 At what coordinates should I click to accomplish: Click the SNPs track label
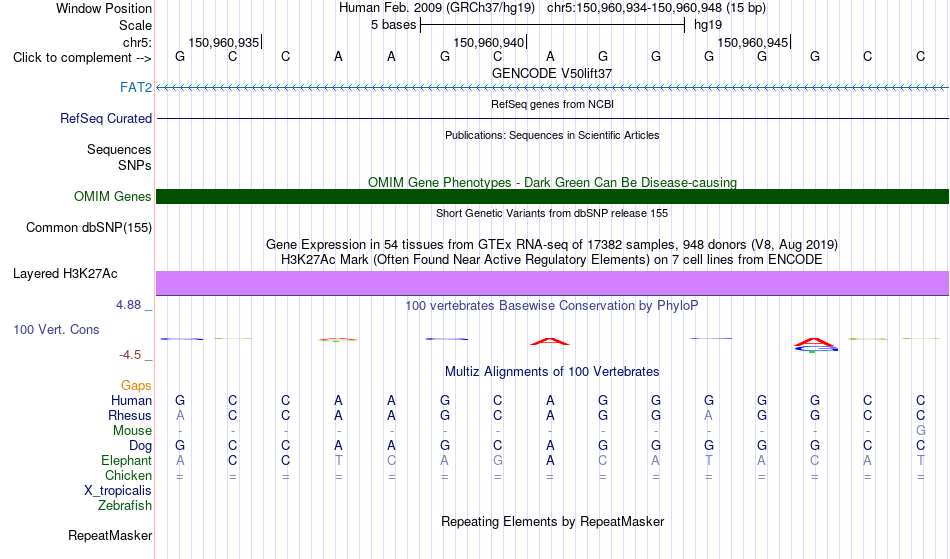135,165
